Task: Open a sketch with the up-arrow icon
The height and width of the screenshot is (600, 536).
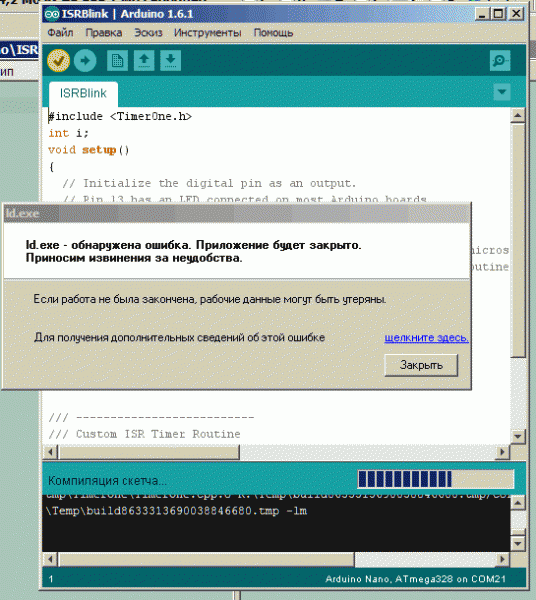Action: (x=144, y=60)
